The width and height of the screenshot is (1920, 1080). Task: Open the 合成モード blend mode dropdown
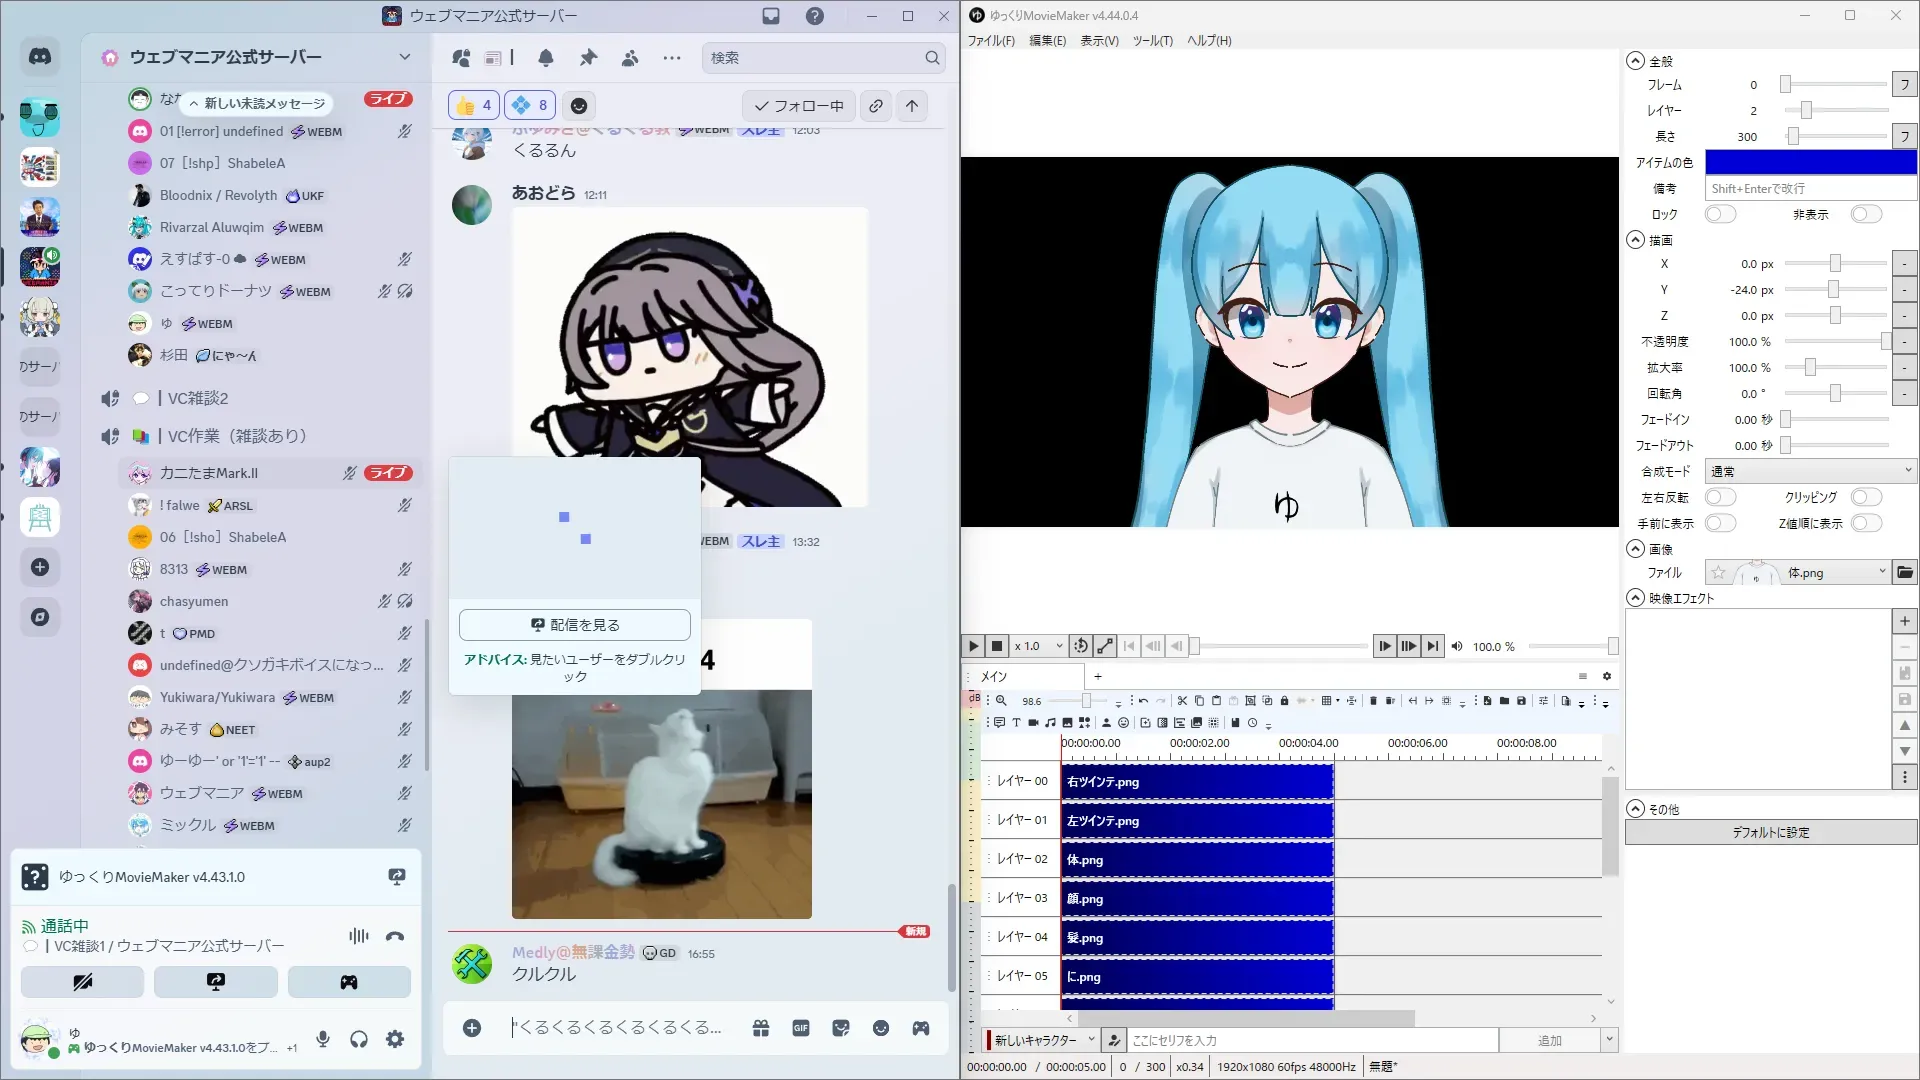click(x=1810, y=471)
